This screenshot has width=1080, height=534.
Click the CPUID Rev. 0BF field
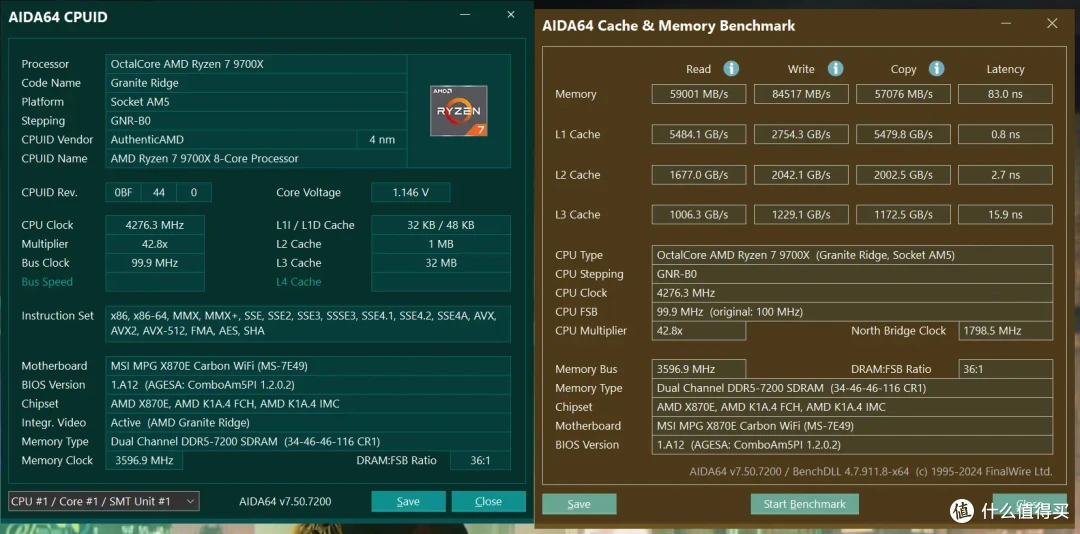coord(123,192)
